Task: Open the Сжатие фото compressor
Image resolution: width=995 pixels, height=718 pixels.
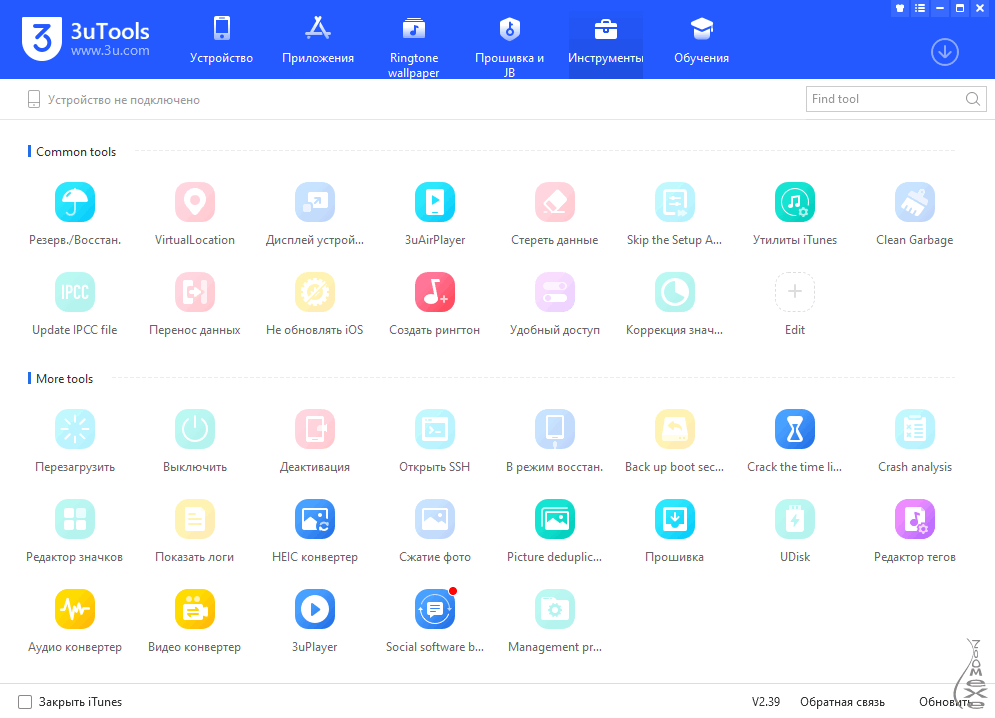Action: click(x=435, y=519)
